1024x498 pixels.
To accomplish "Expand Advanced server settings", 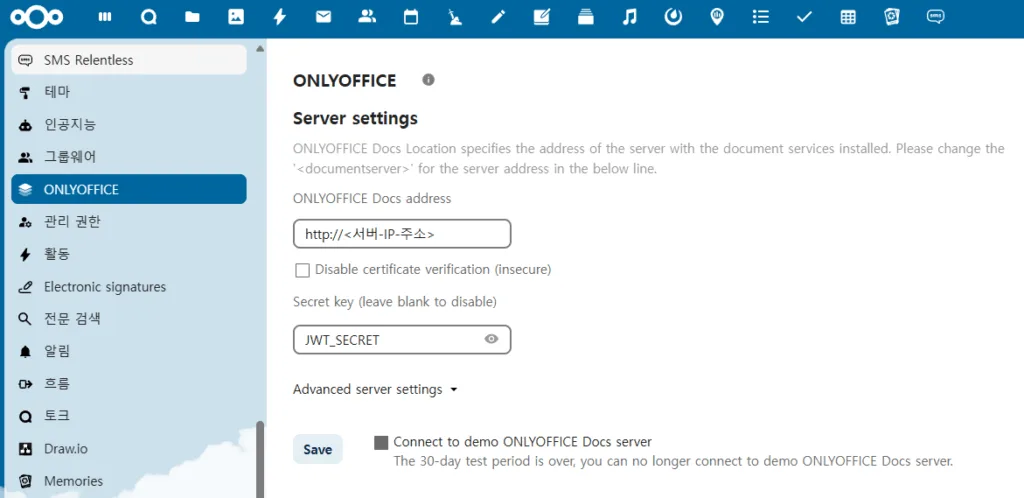I will tap(376, 390).
